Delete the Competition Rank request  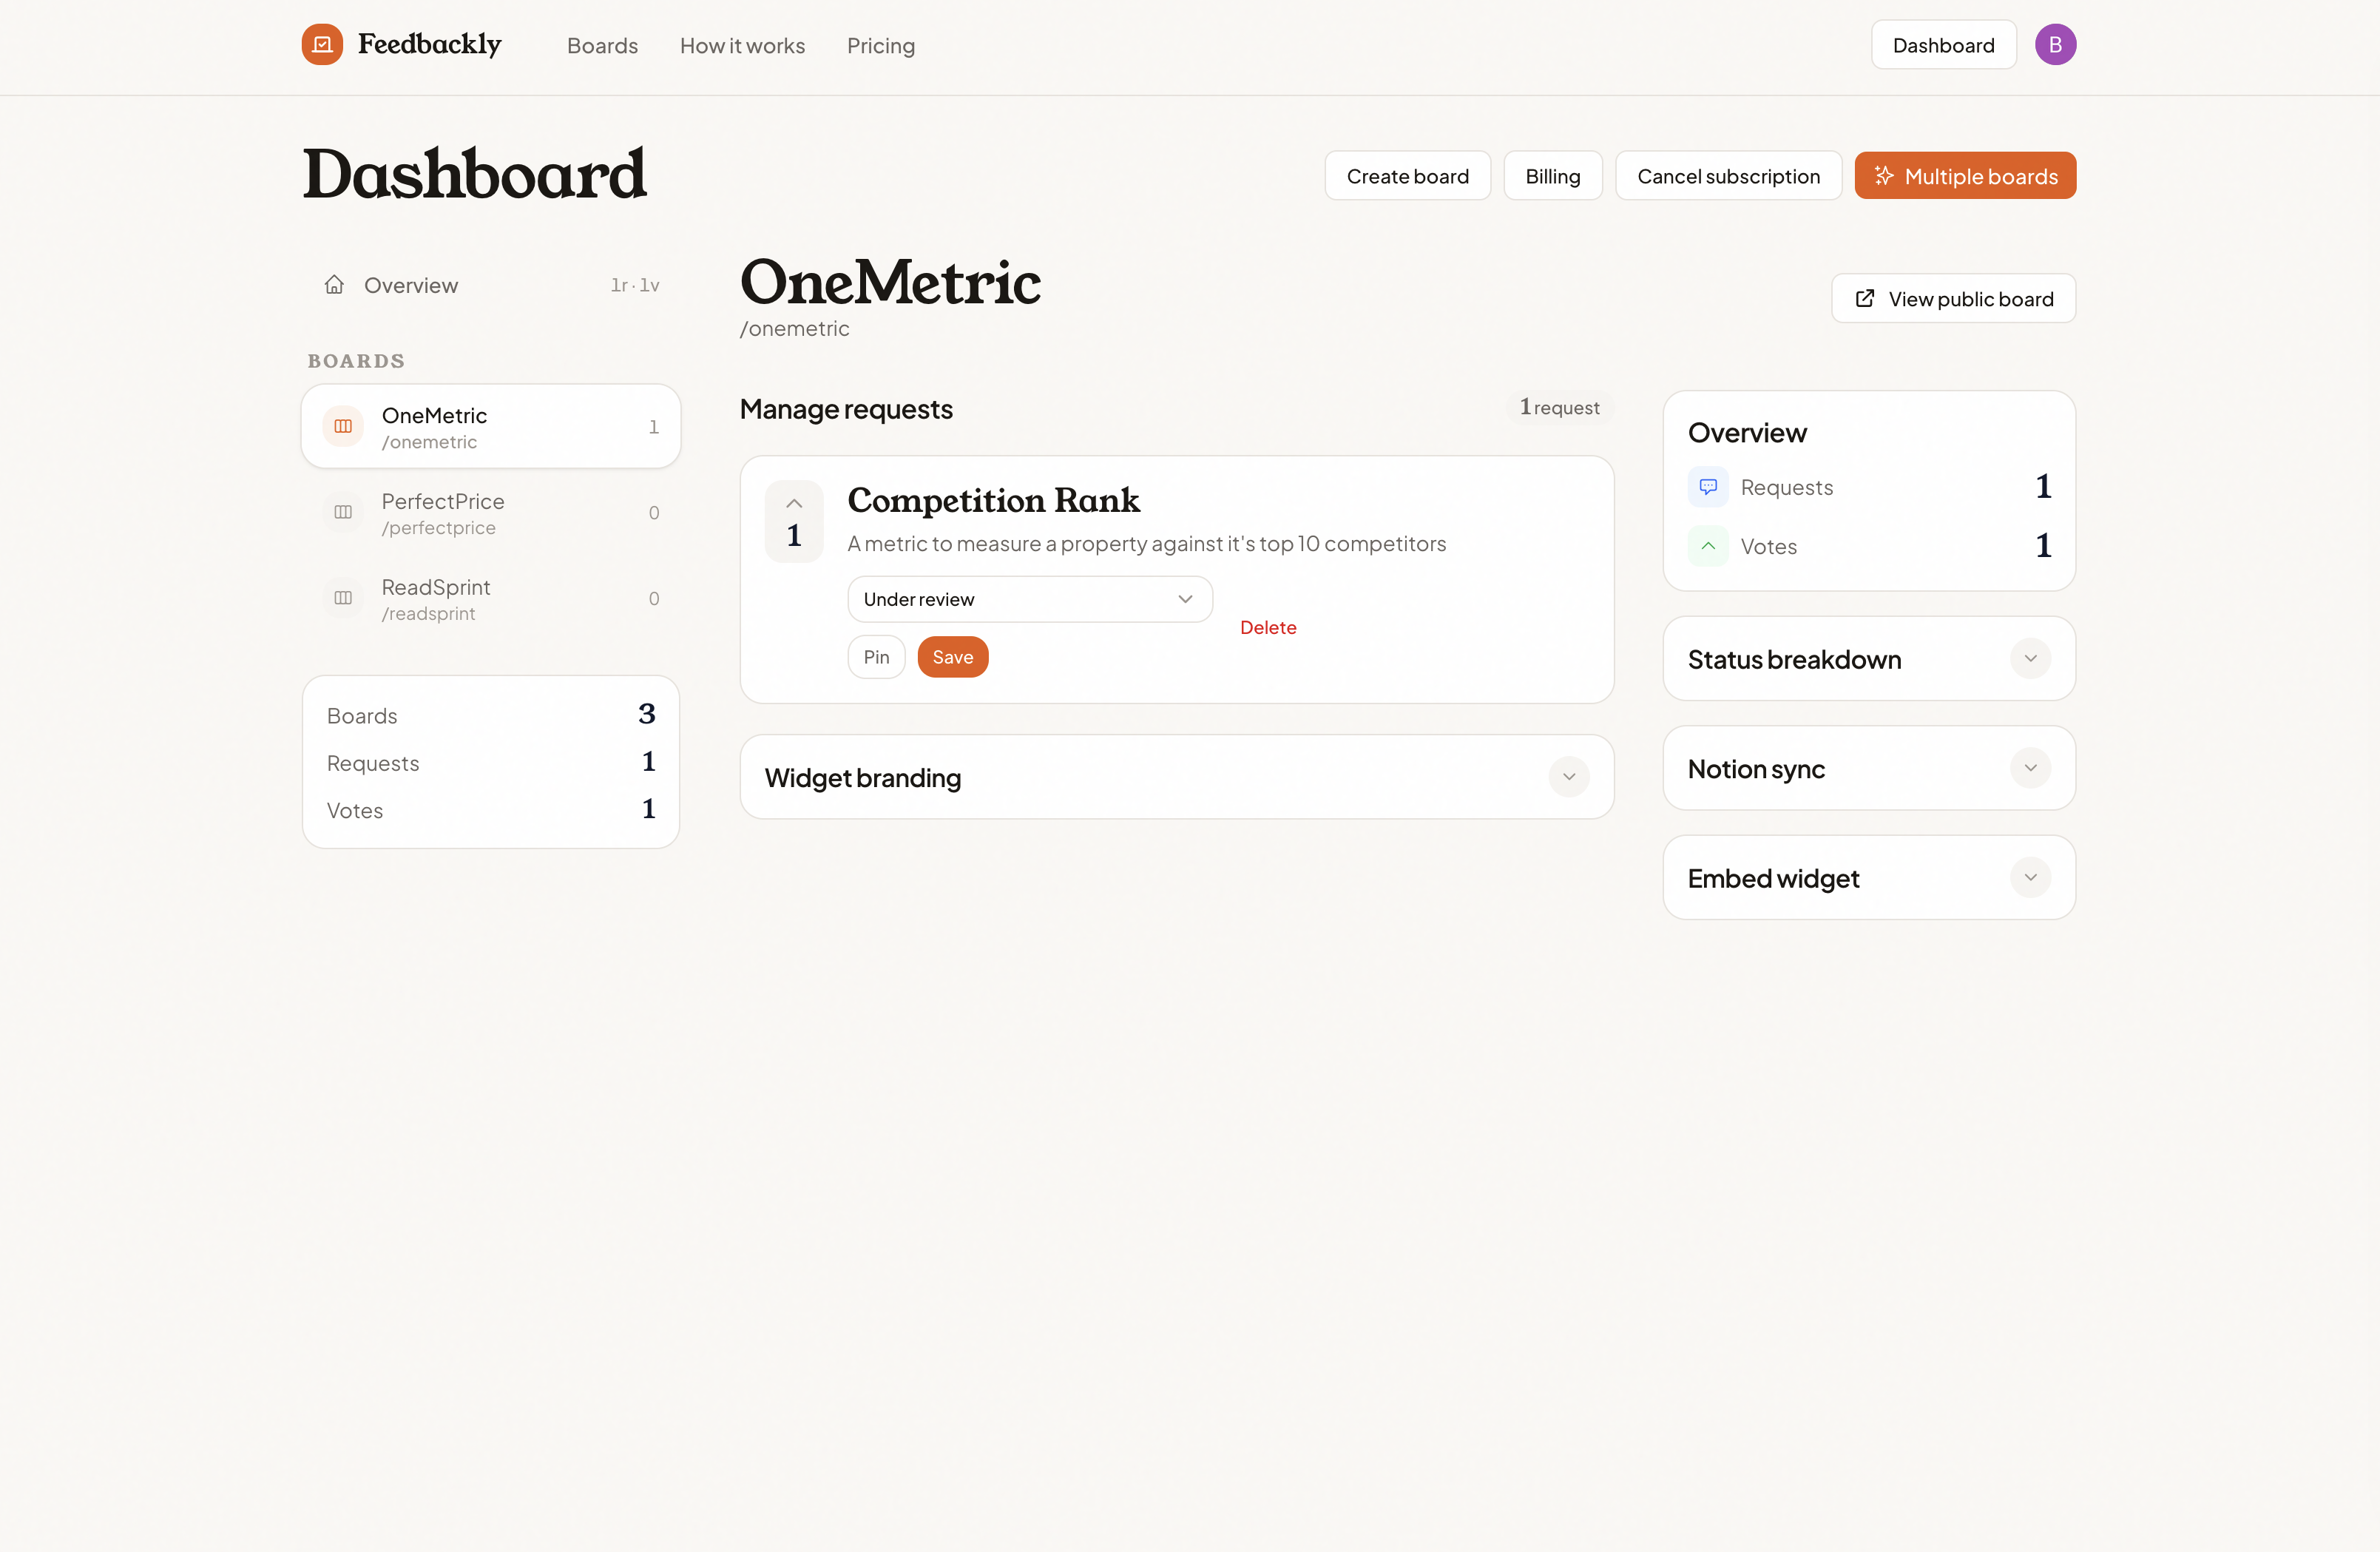click(1268, 627)
